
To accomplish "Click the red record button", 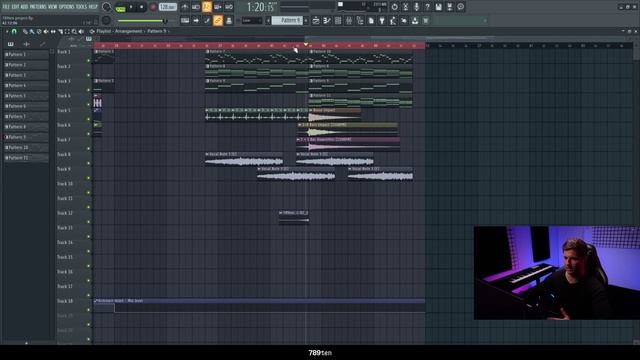I will coord(153,7).
